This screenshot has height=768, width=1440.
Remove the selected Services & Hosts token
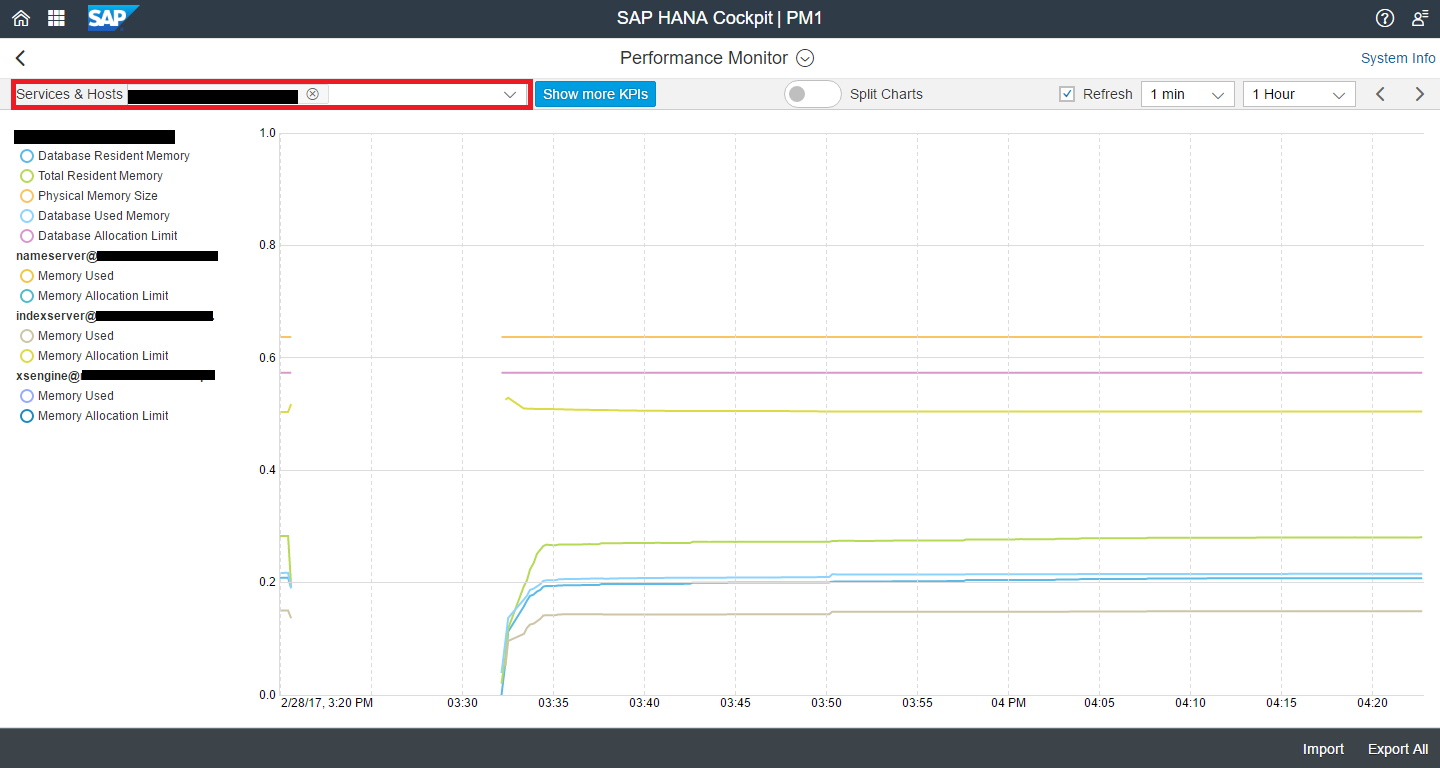pos(313,94)
